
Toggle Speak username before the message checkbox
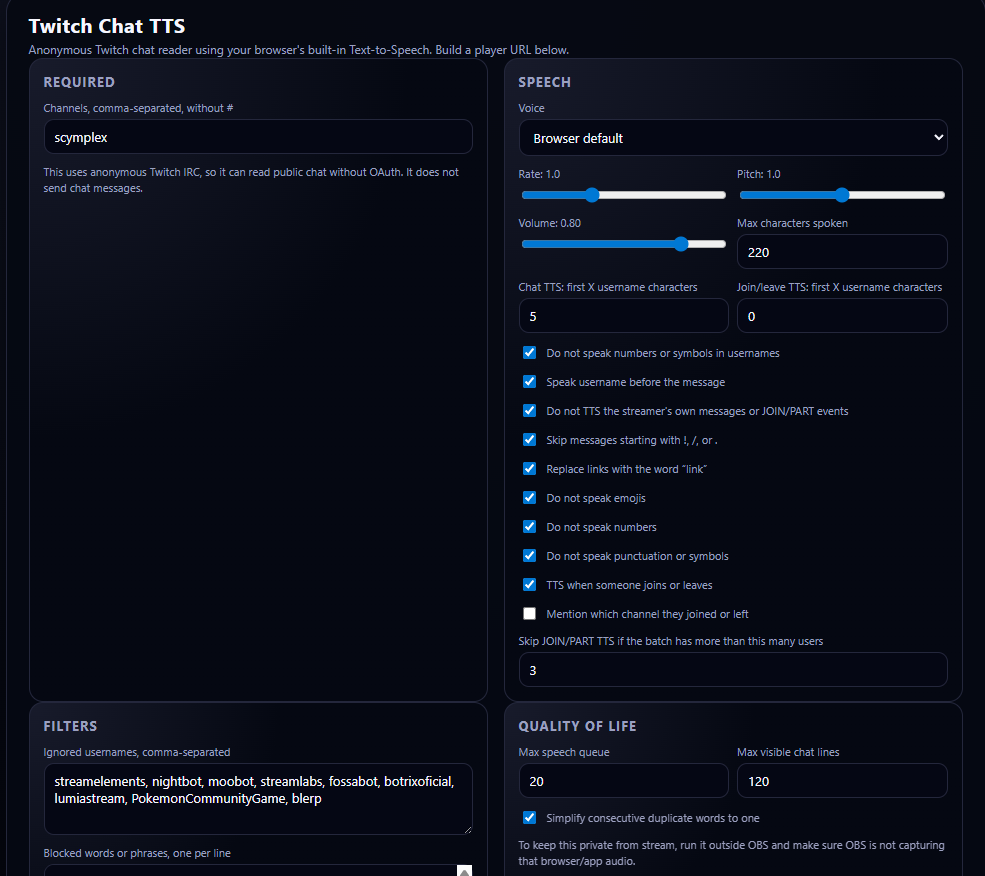coord(530,381)
